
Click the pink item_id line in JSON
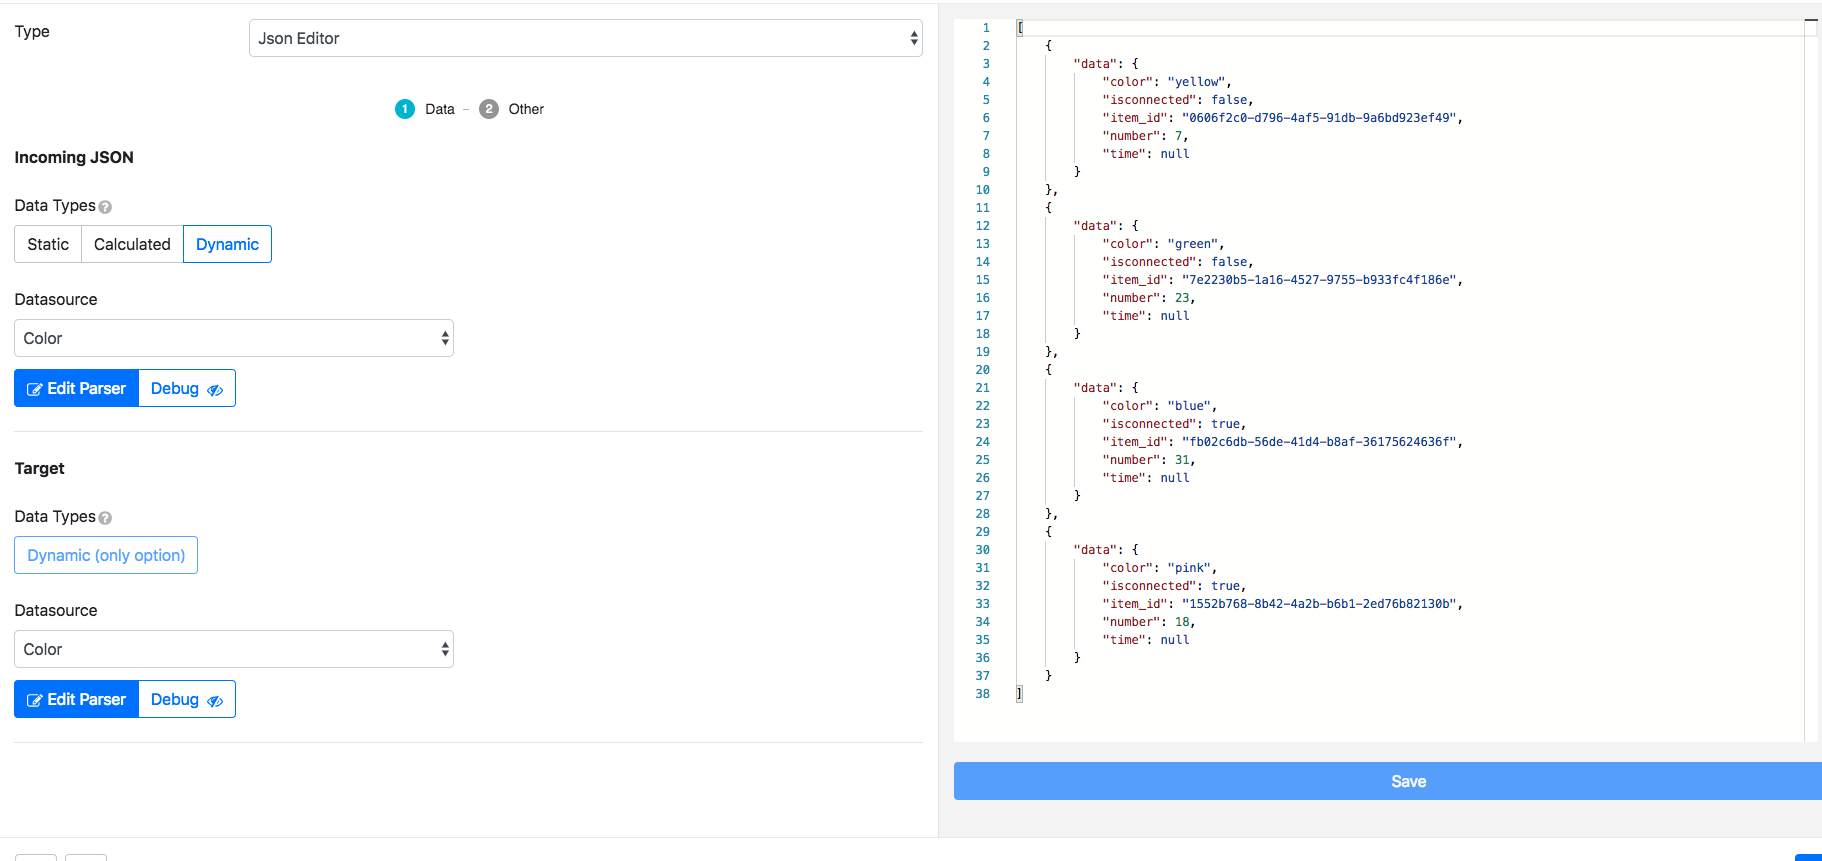1282,604
